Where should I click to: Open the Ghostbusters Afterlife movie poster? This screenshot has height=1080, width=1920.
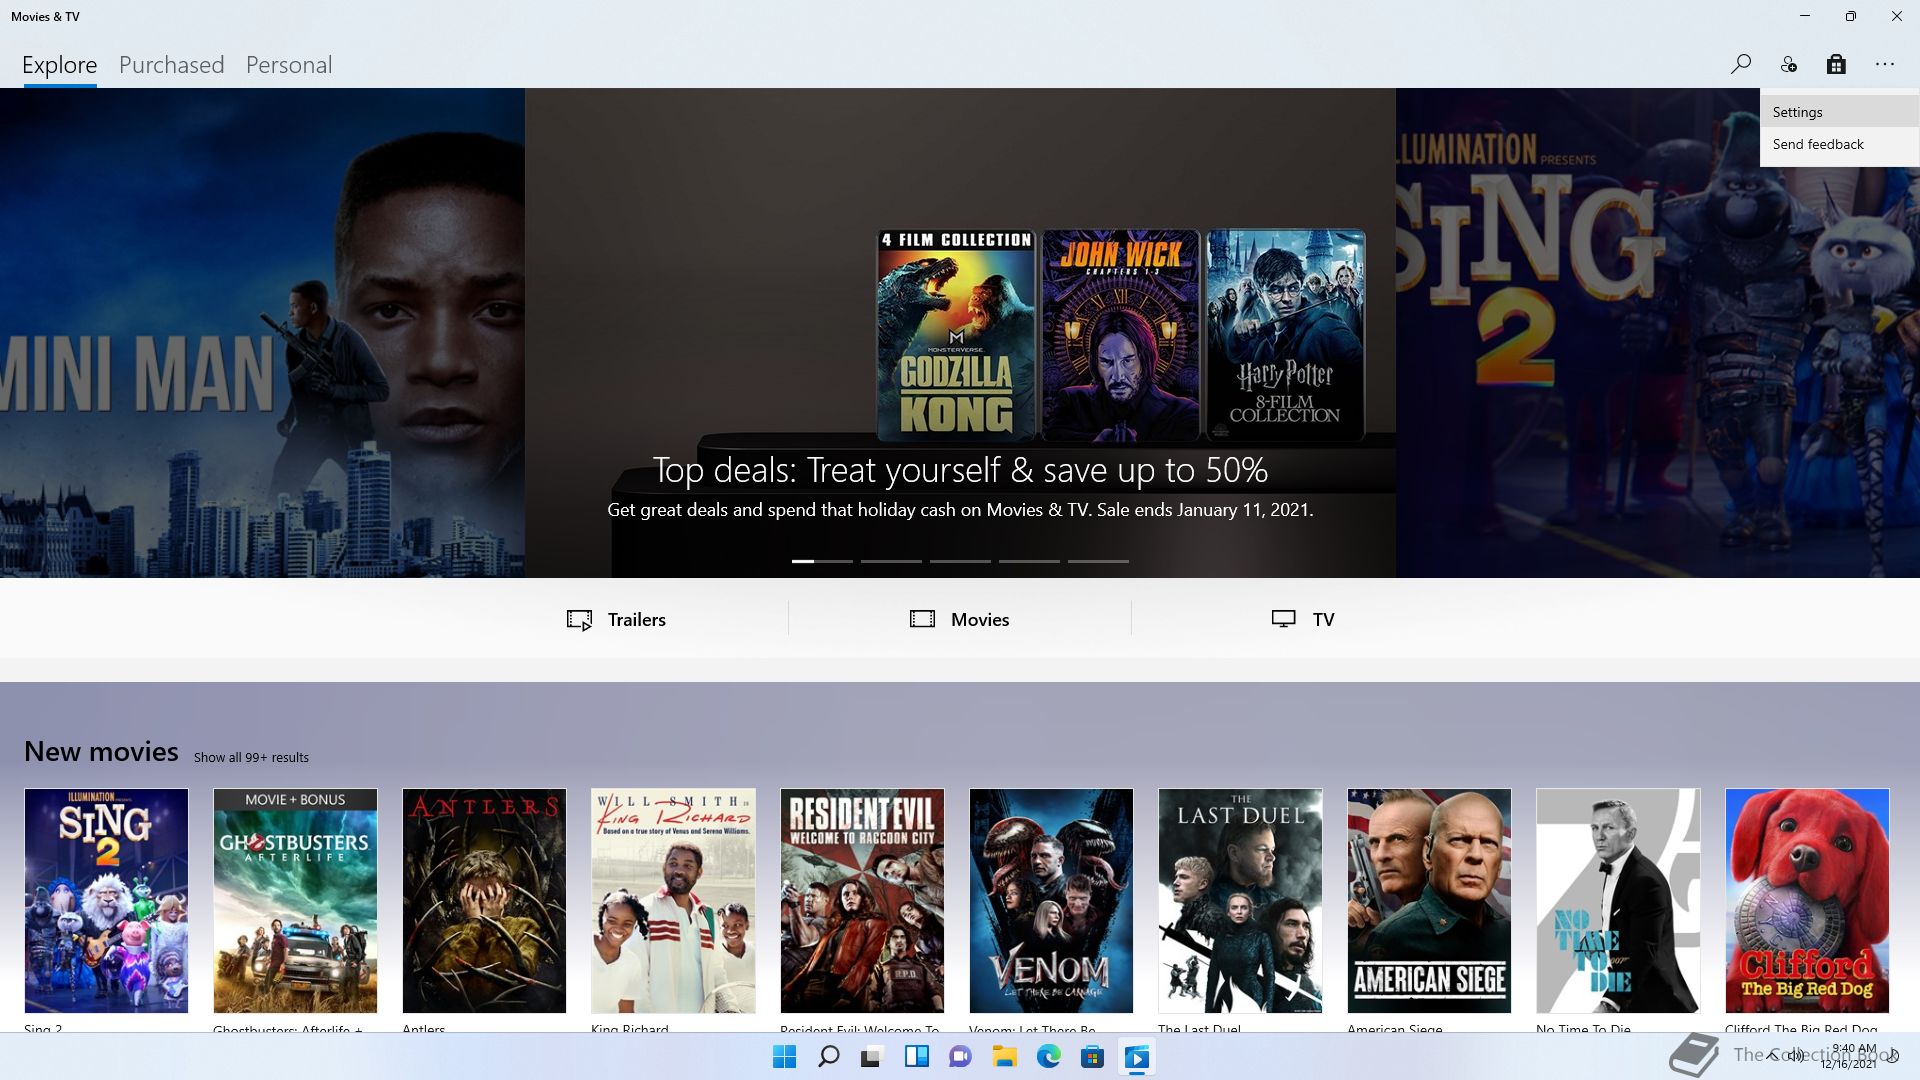coord(295,900)
